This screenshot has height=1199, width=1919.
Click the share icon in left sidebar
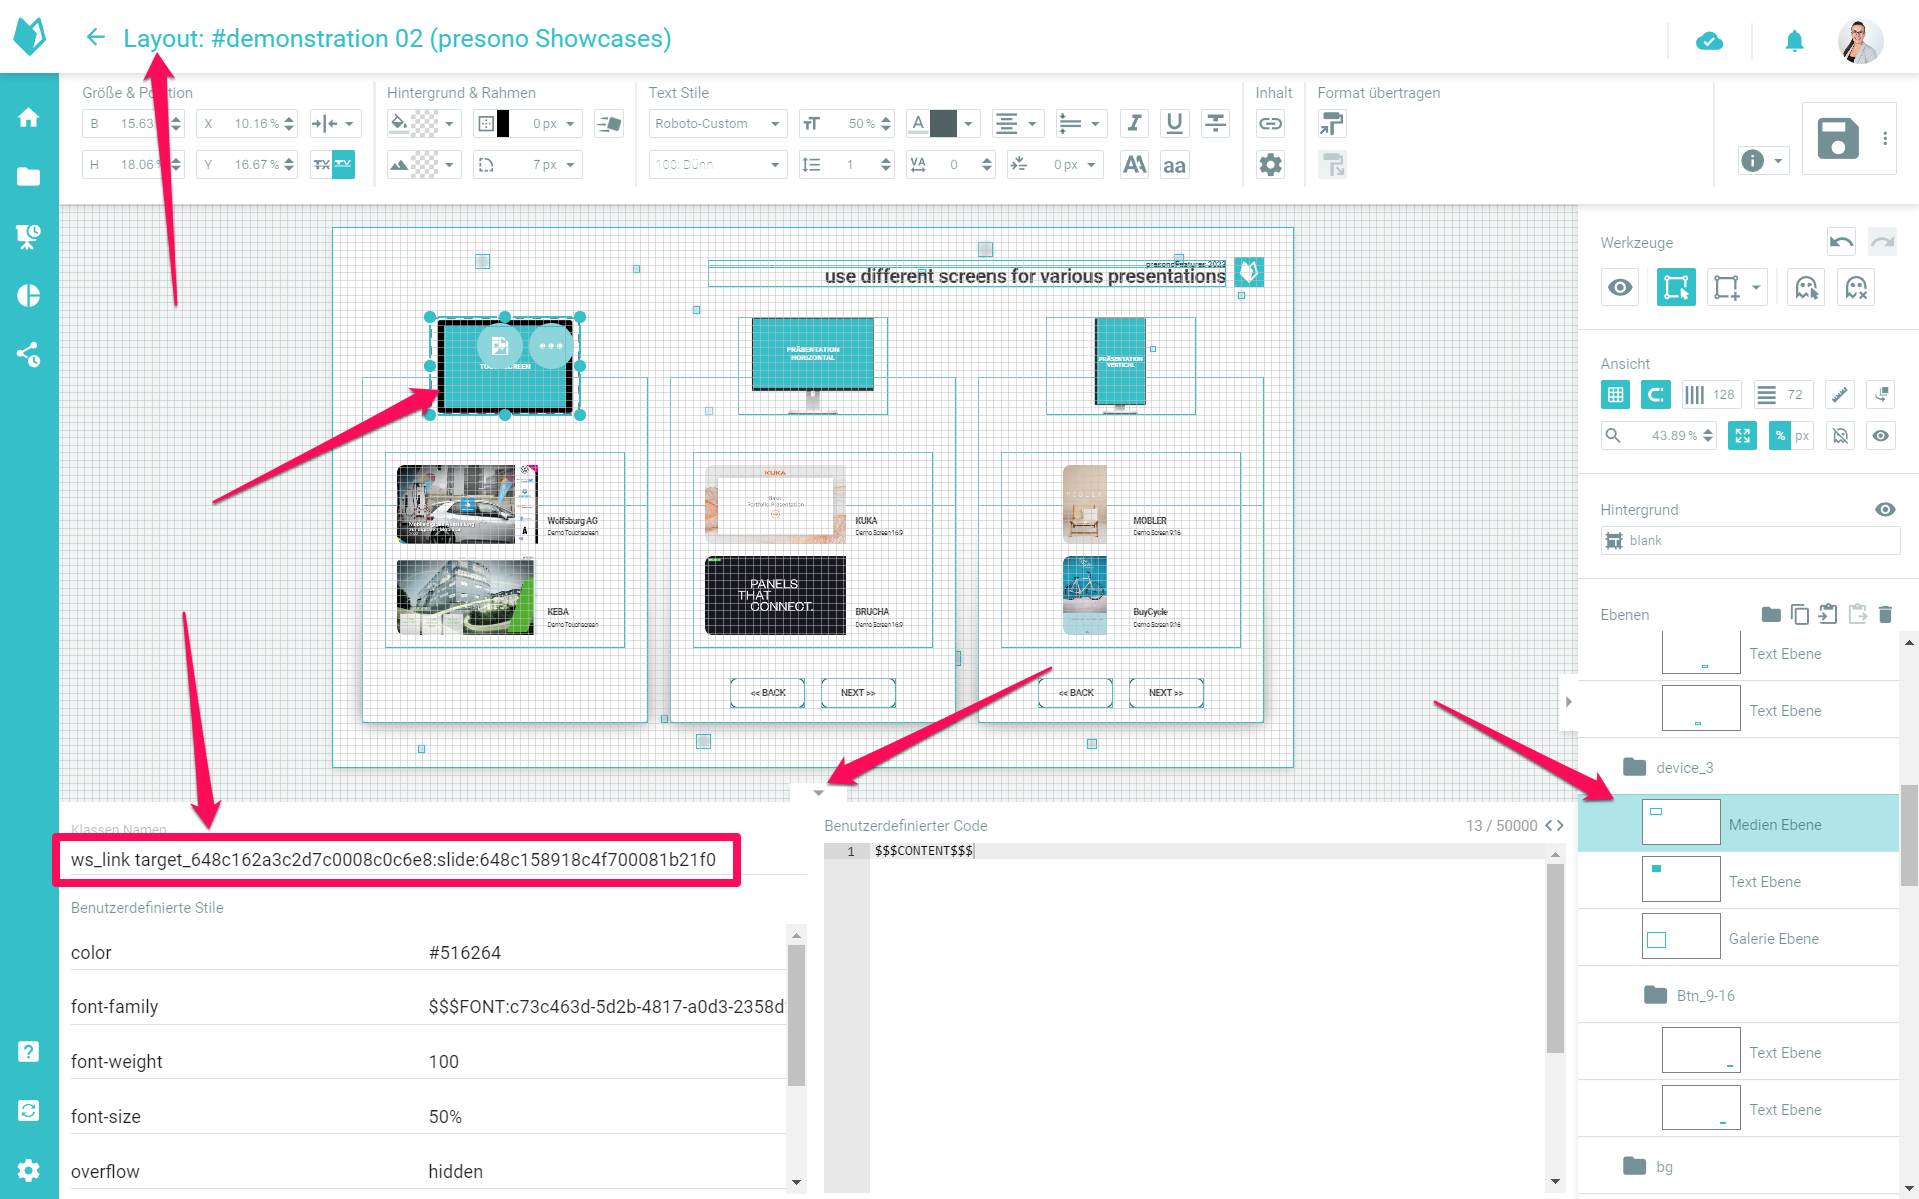[29, 354]
